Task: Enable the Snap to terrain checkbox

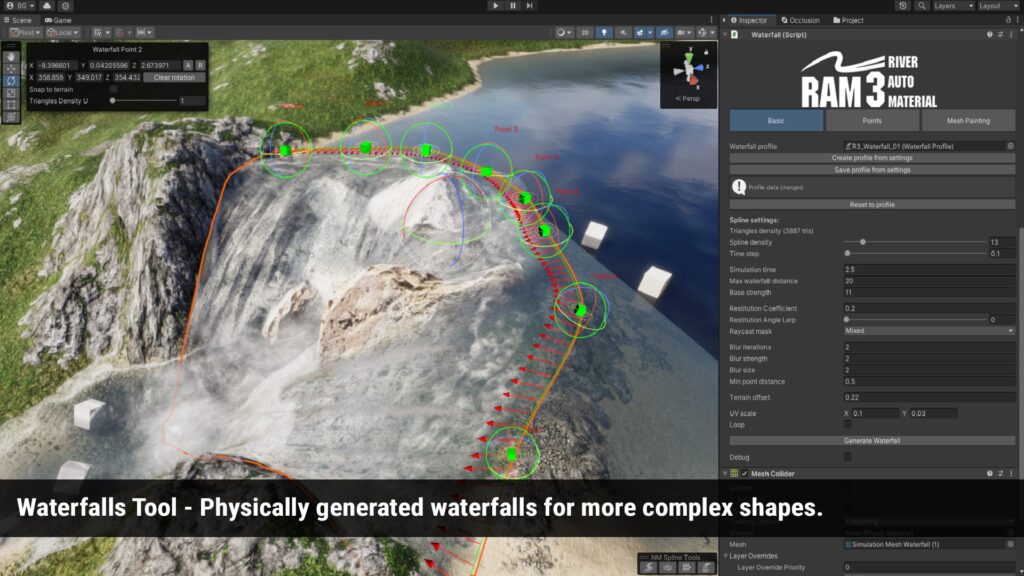Action: pos(113,89)
